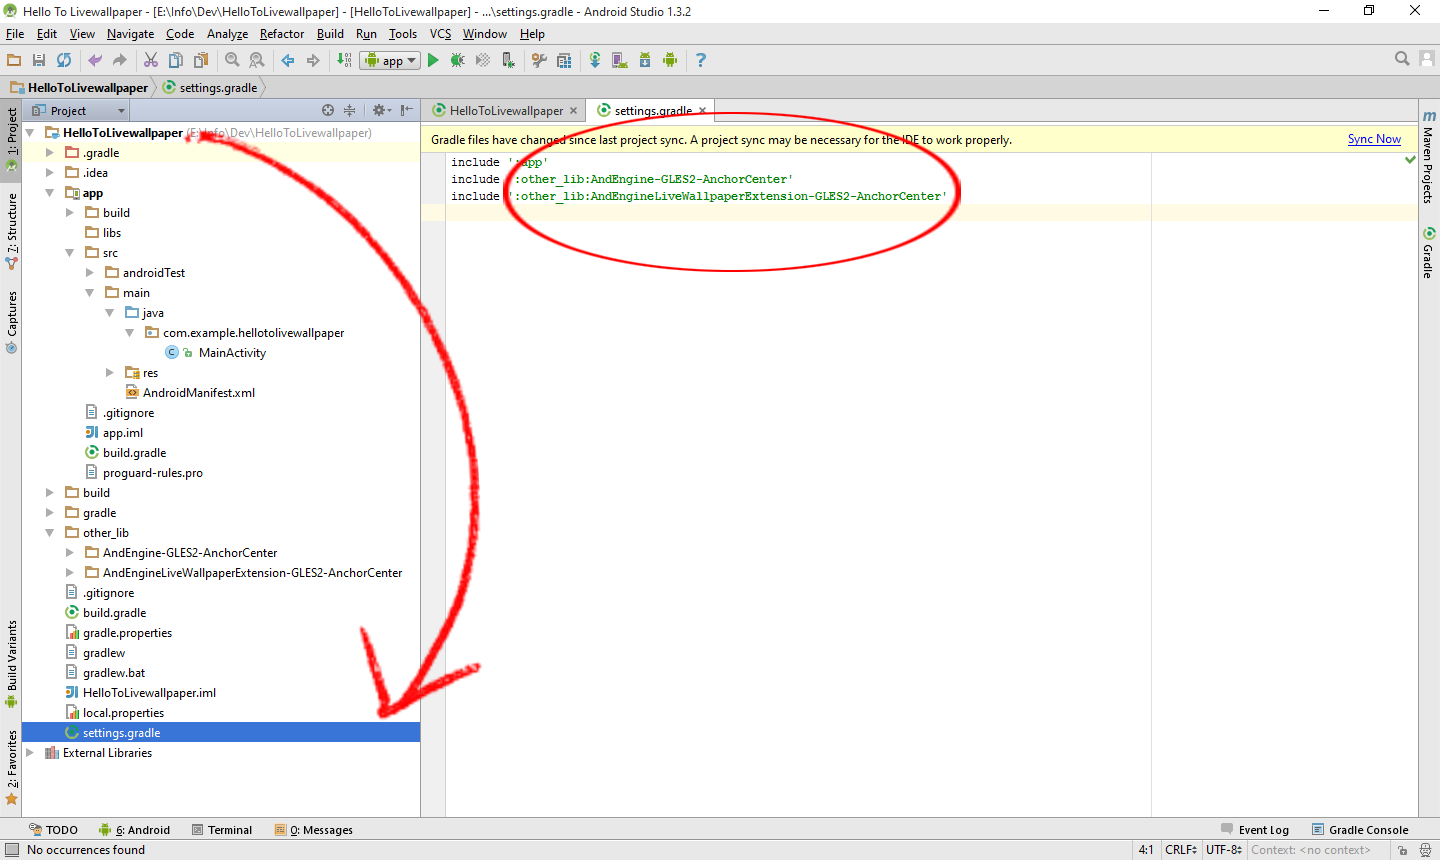Click the Sync Now link

[1374, 139]
